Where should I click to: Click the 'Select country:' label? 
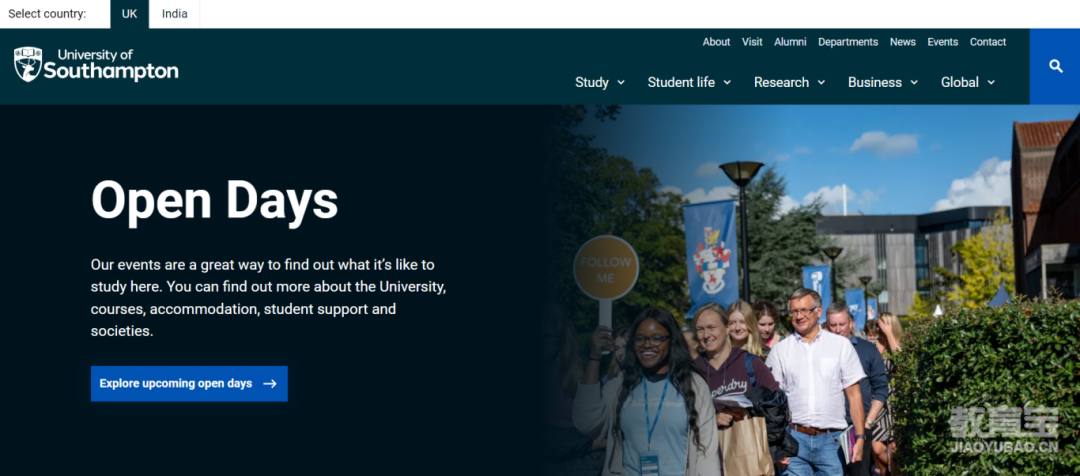(47, 14)
